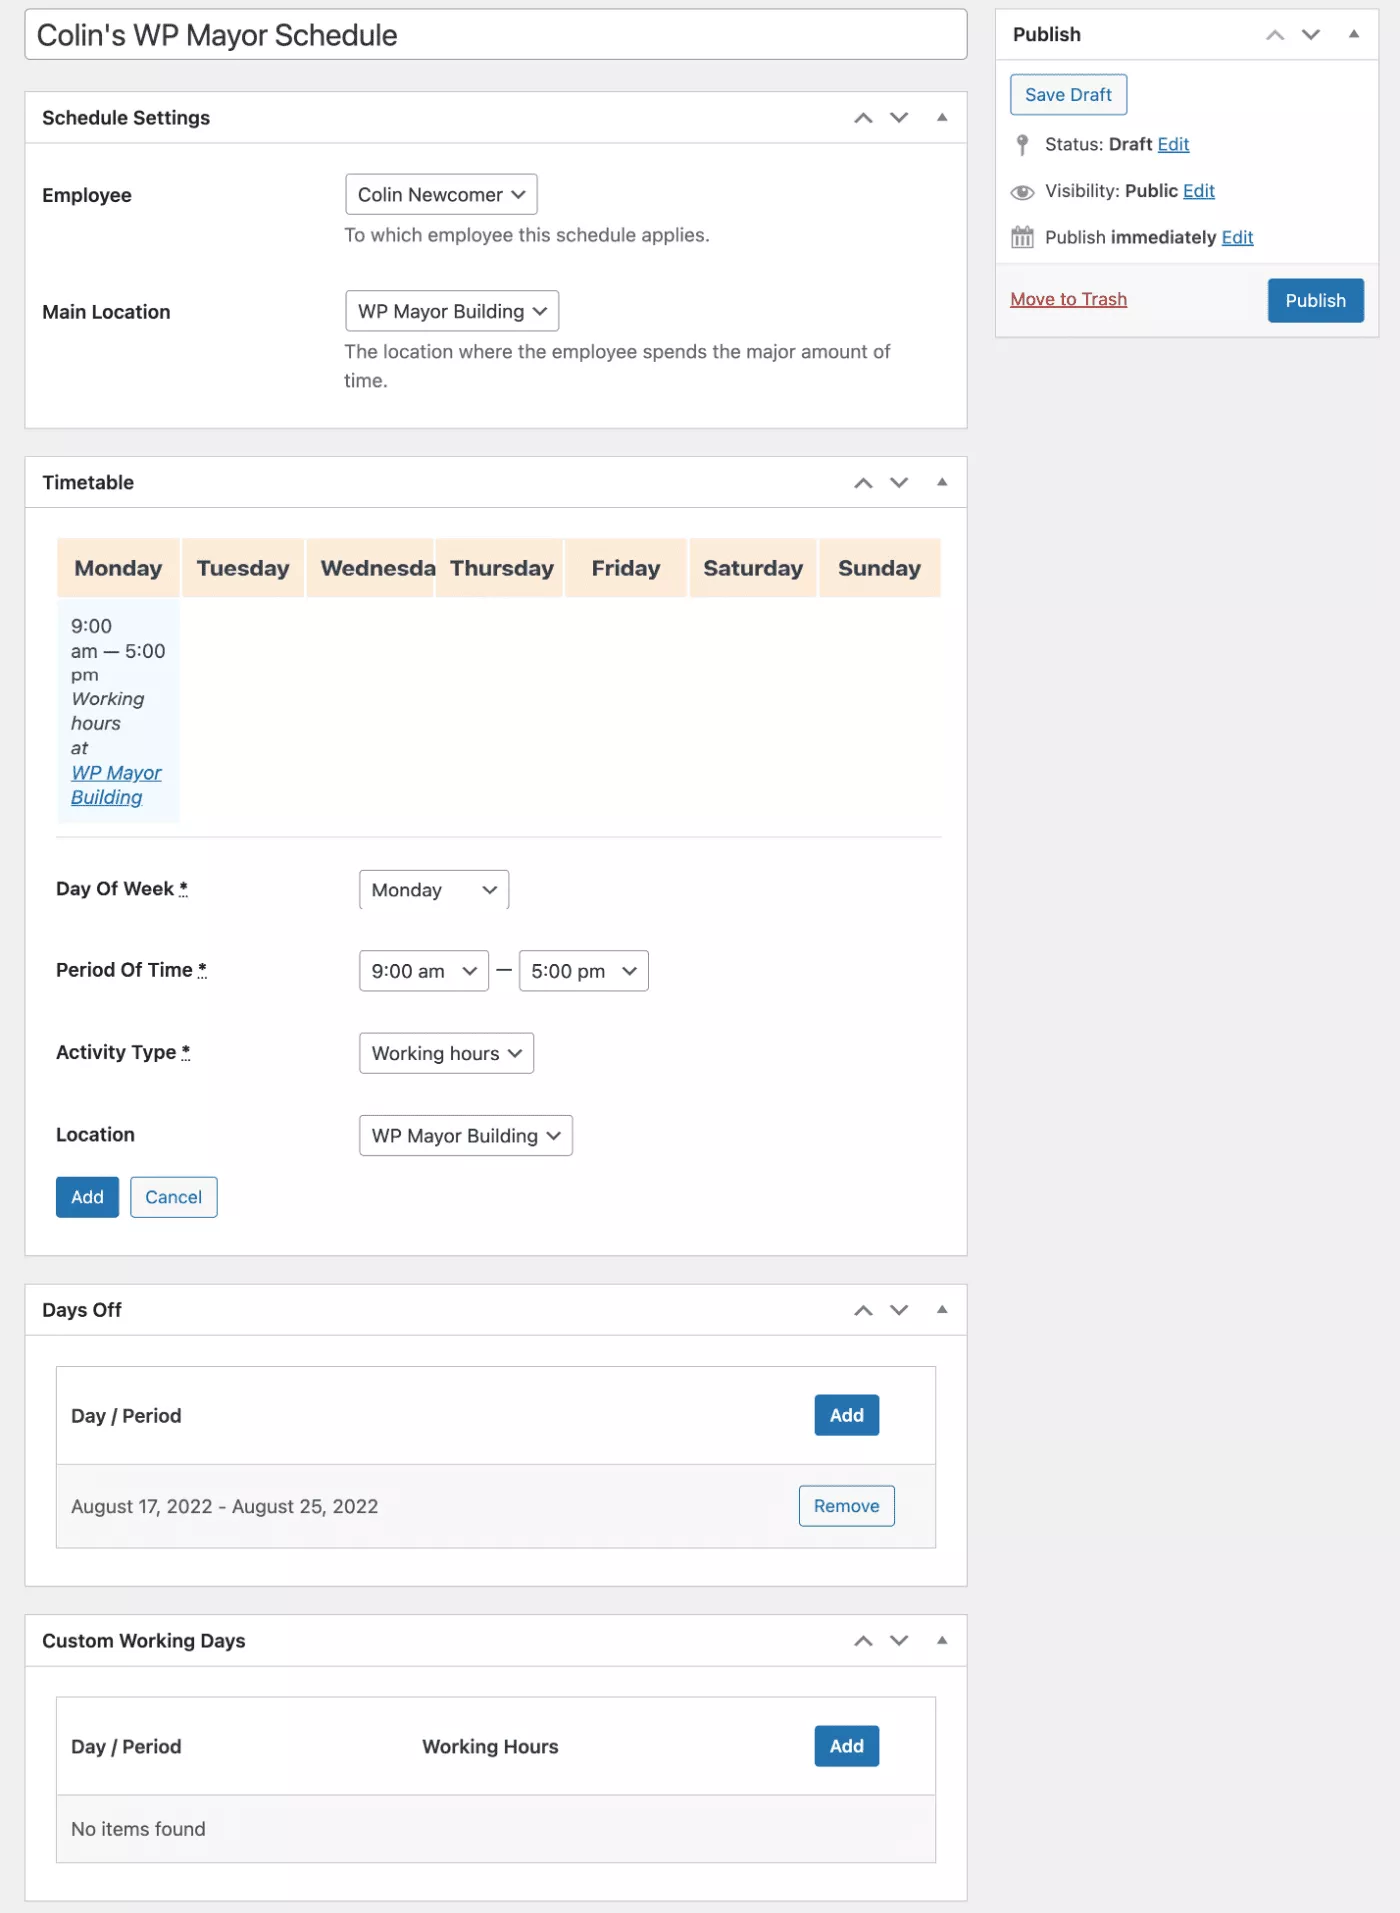This screenshot has height=1913, width=1400.
Task: Move Days Off panel up
Action: (863, 1310)
